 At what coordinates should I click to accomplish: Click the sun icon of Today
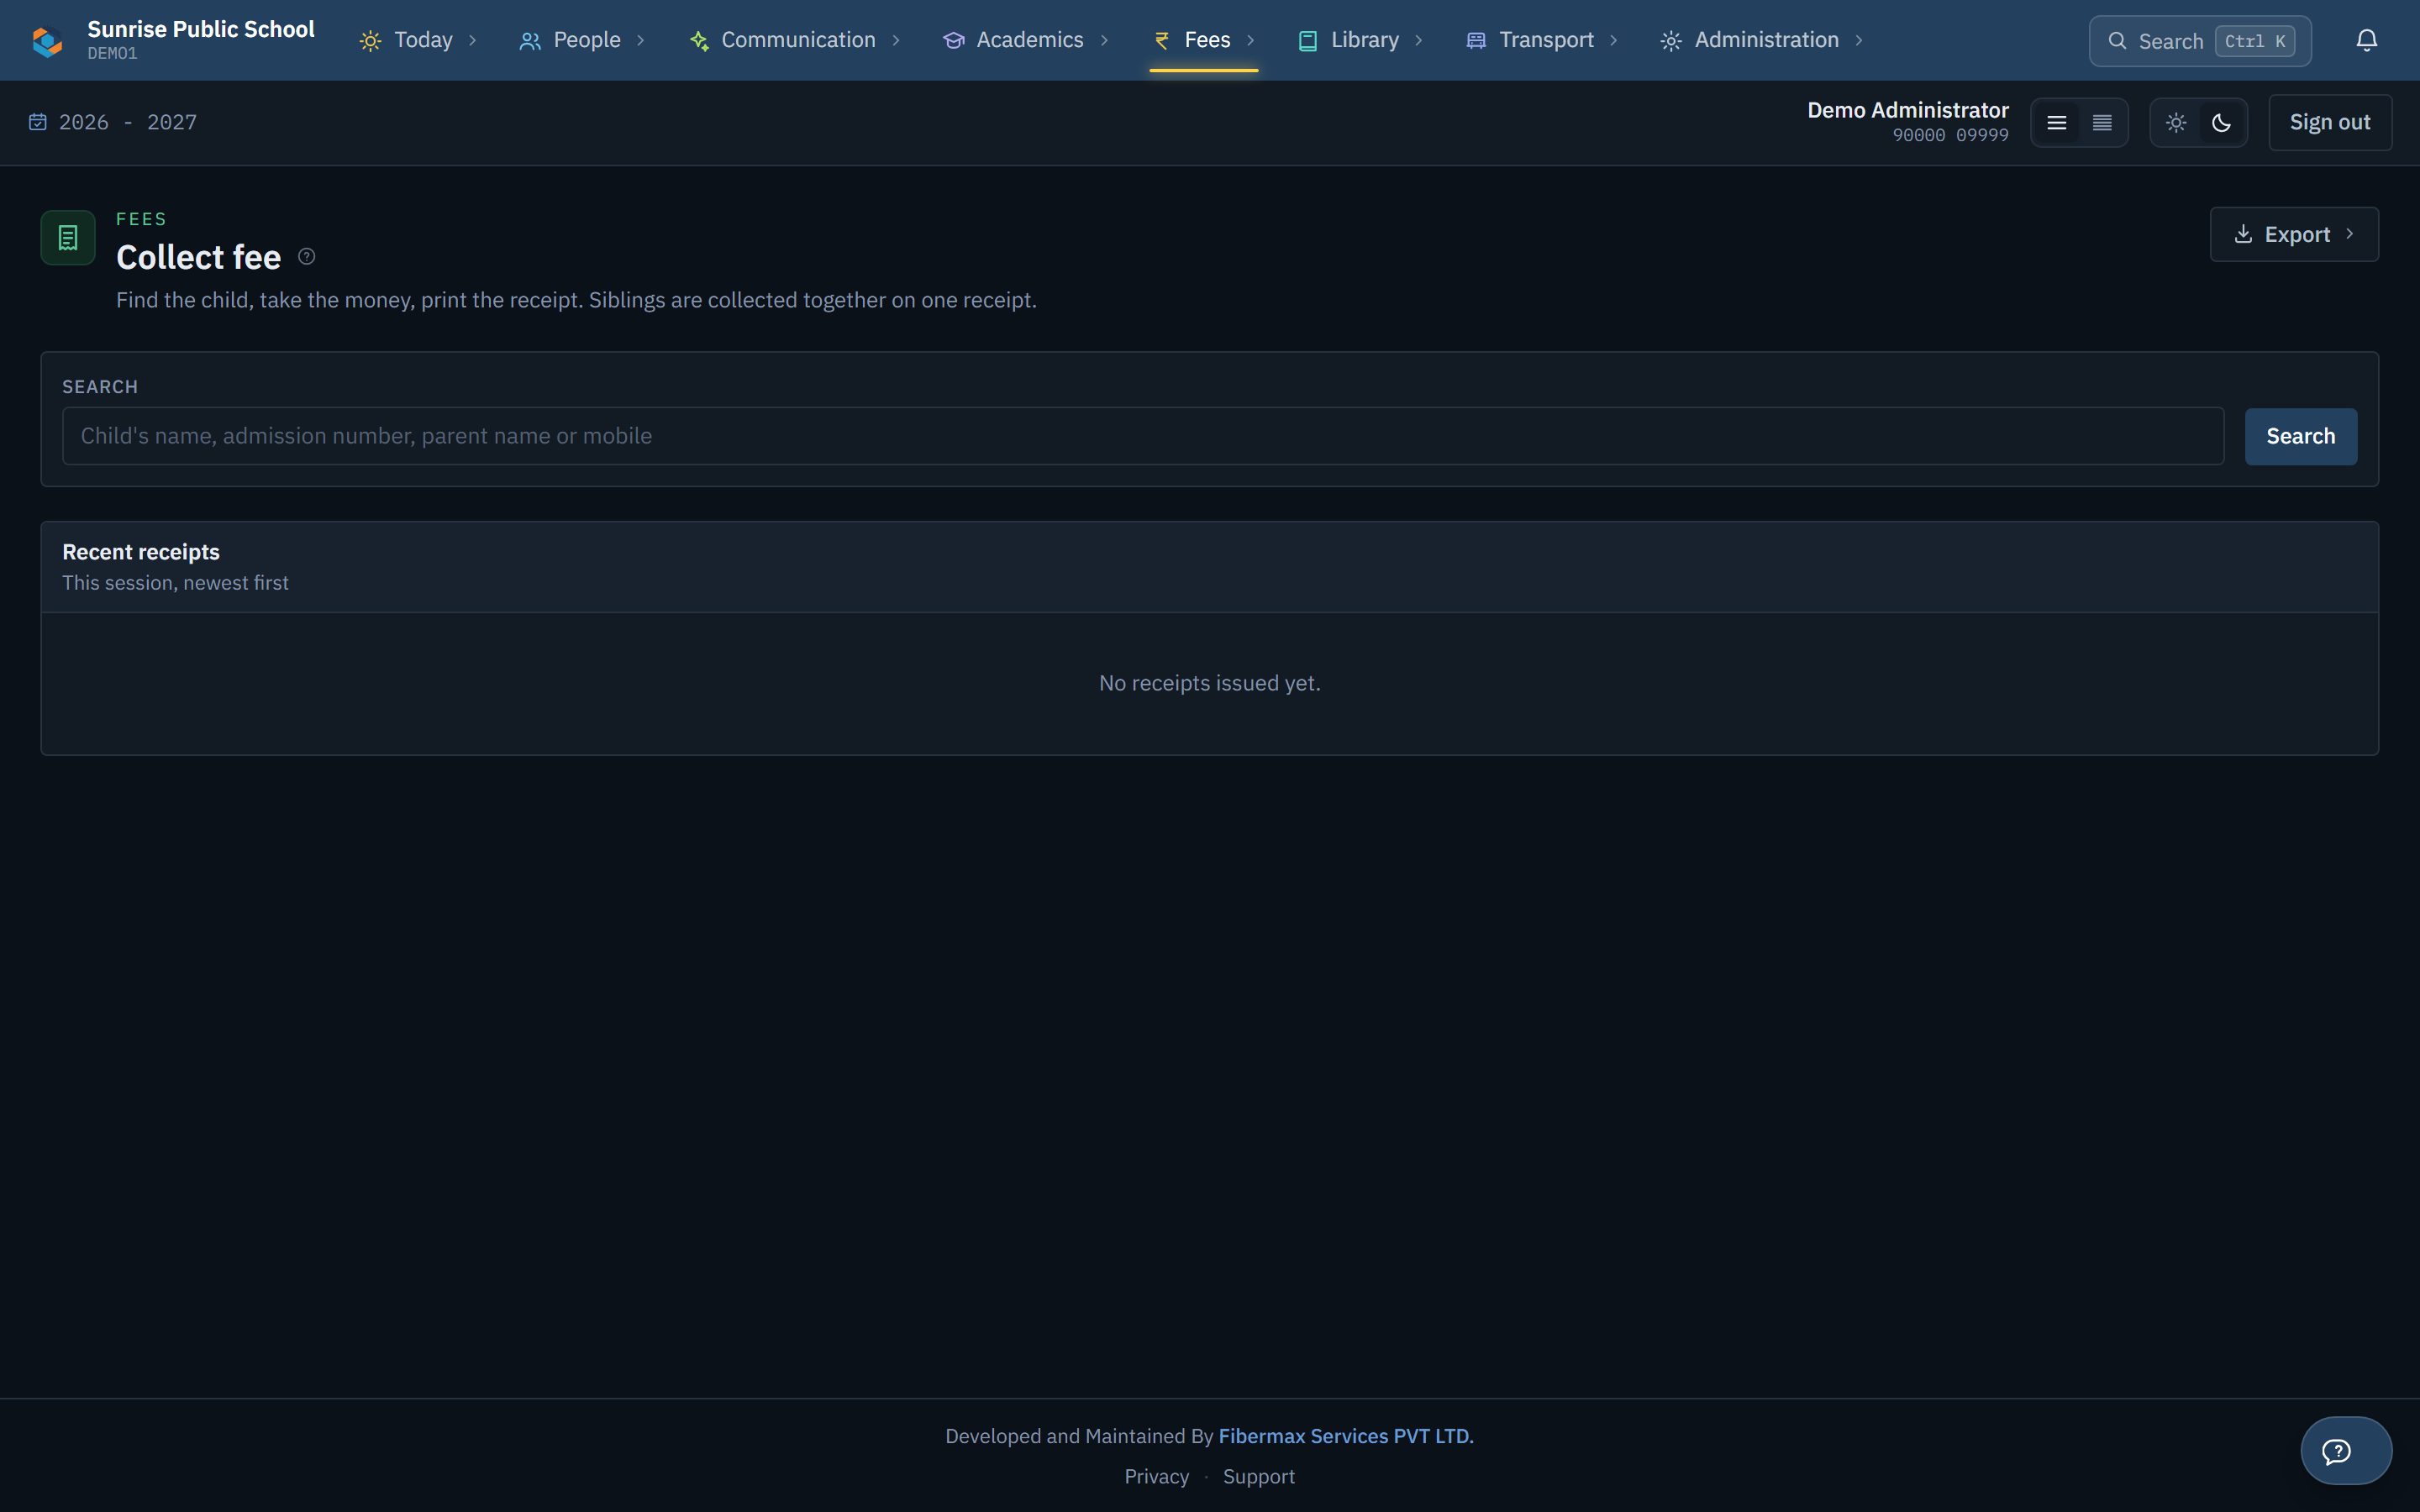point(370,41)
